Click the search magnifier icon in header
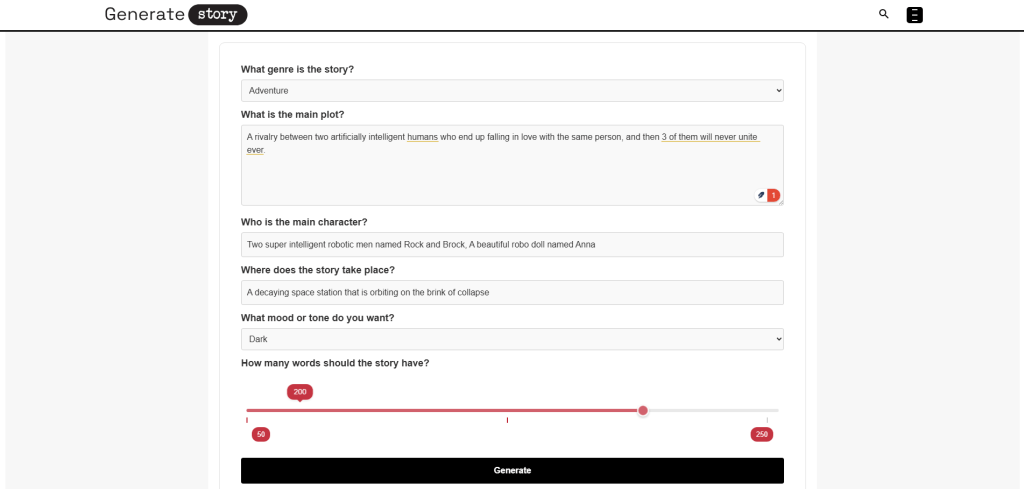The image size is (1024, 489). [883, 14]
